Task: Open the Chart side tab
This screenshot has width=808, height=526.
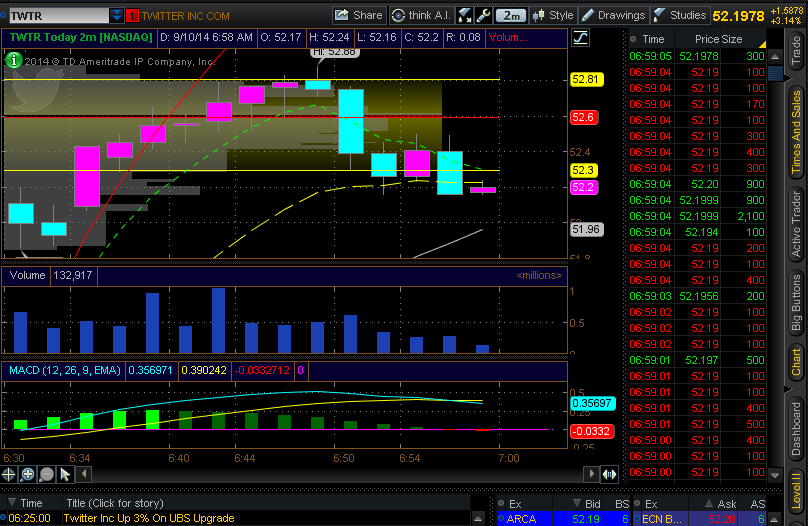Action: tap(796, 362)
